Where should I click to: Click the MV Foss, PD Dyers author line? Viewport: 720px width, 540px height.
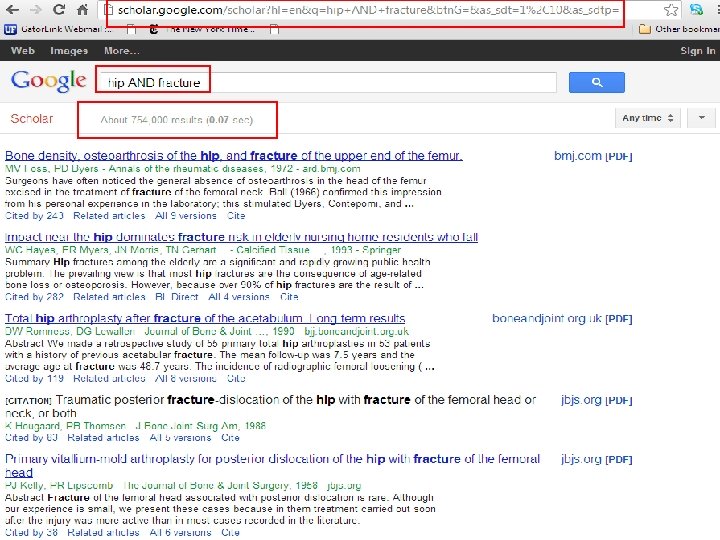pyautogui.click(x=183, y=169)
